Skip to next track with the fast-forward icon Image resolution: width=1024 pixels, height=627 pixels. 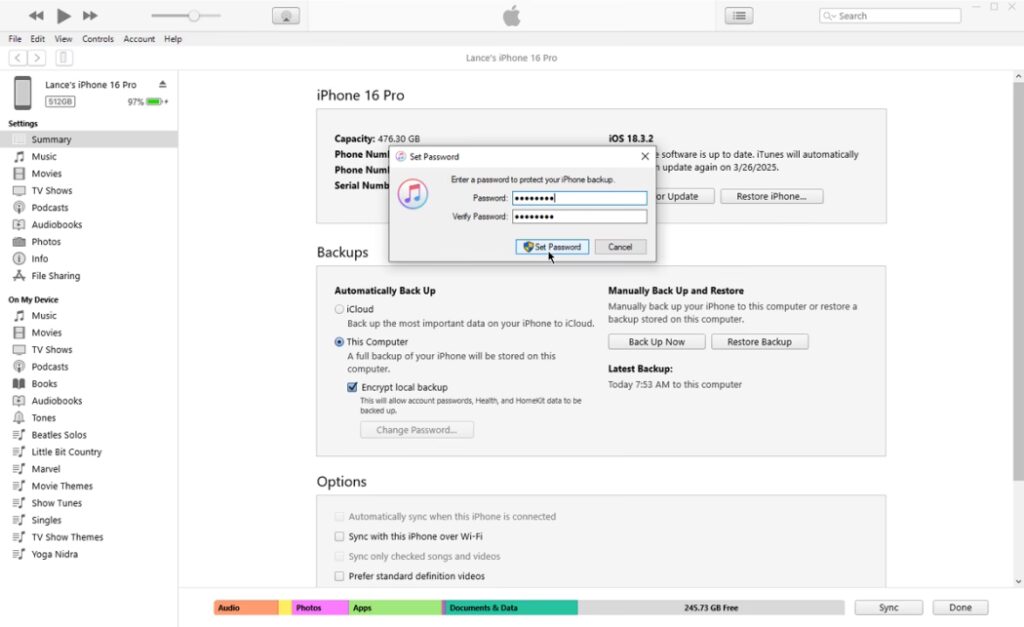point(90,16)
